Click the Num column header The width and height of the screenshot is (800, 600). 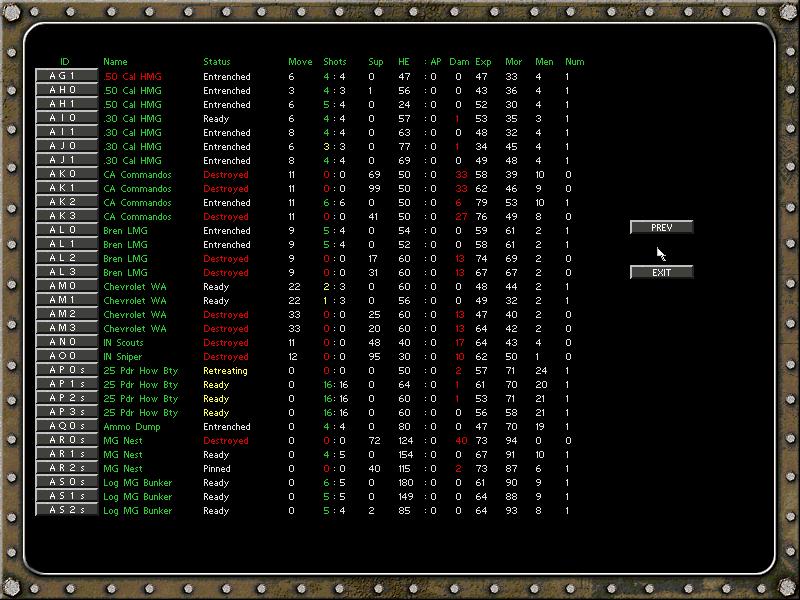(574, 62)
